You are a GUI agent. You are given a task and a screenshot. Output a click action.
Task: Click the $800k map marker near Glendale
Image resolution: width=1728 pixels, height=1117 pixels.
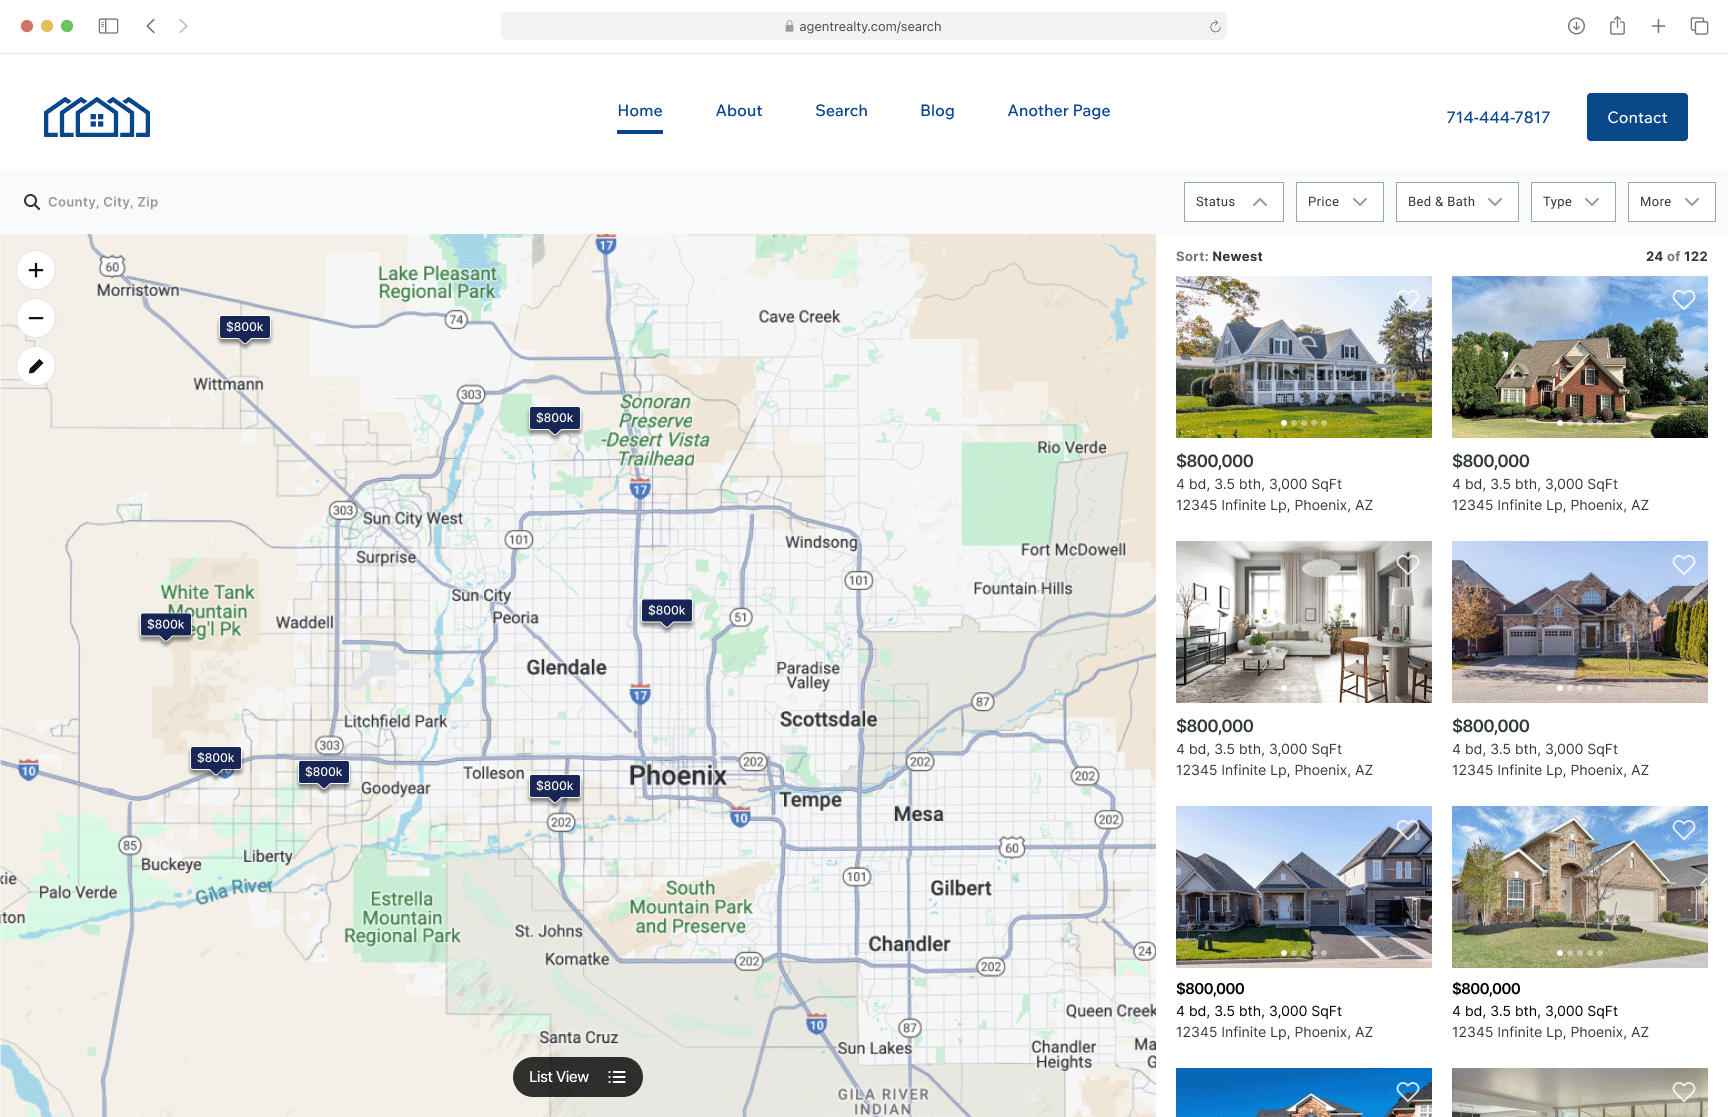(x=667, y=609)
